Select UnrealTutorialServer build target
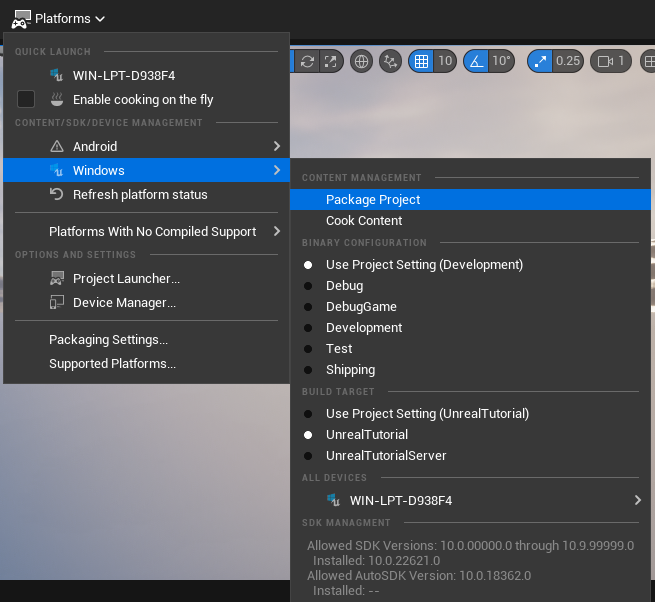 pos(386,456)
